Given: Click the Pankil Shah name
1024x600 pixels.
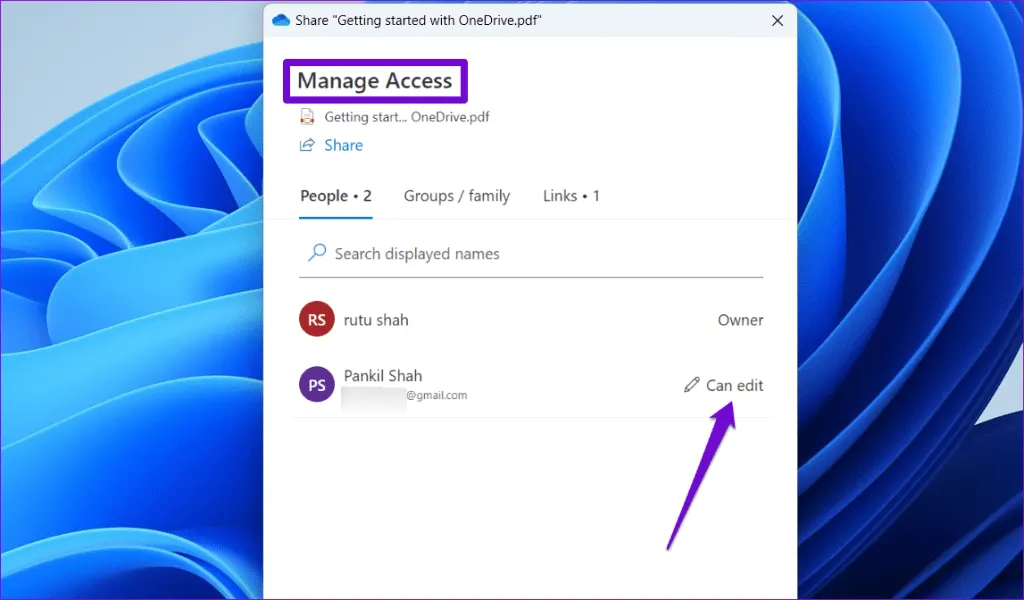Looking at the screenshot, I should pos(383,376).
